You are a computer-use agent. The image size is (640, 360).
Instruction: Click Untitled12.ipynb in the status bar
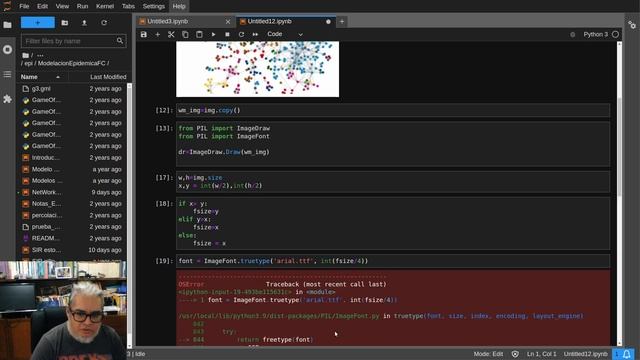tap(585, 354)
